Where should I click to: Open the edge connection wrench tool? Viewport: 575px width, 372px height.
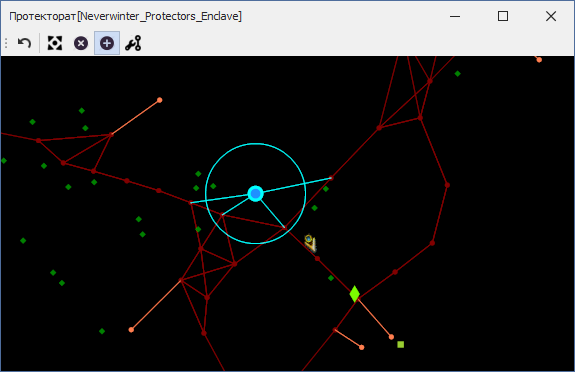[x=133, y=43]
